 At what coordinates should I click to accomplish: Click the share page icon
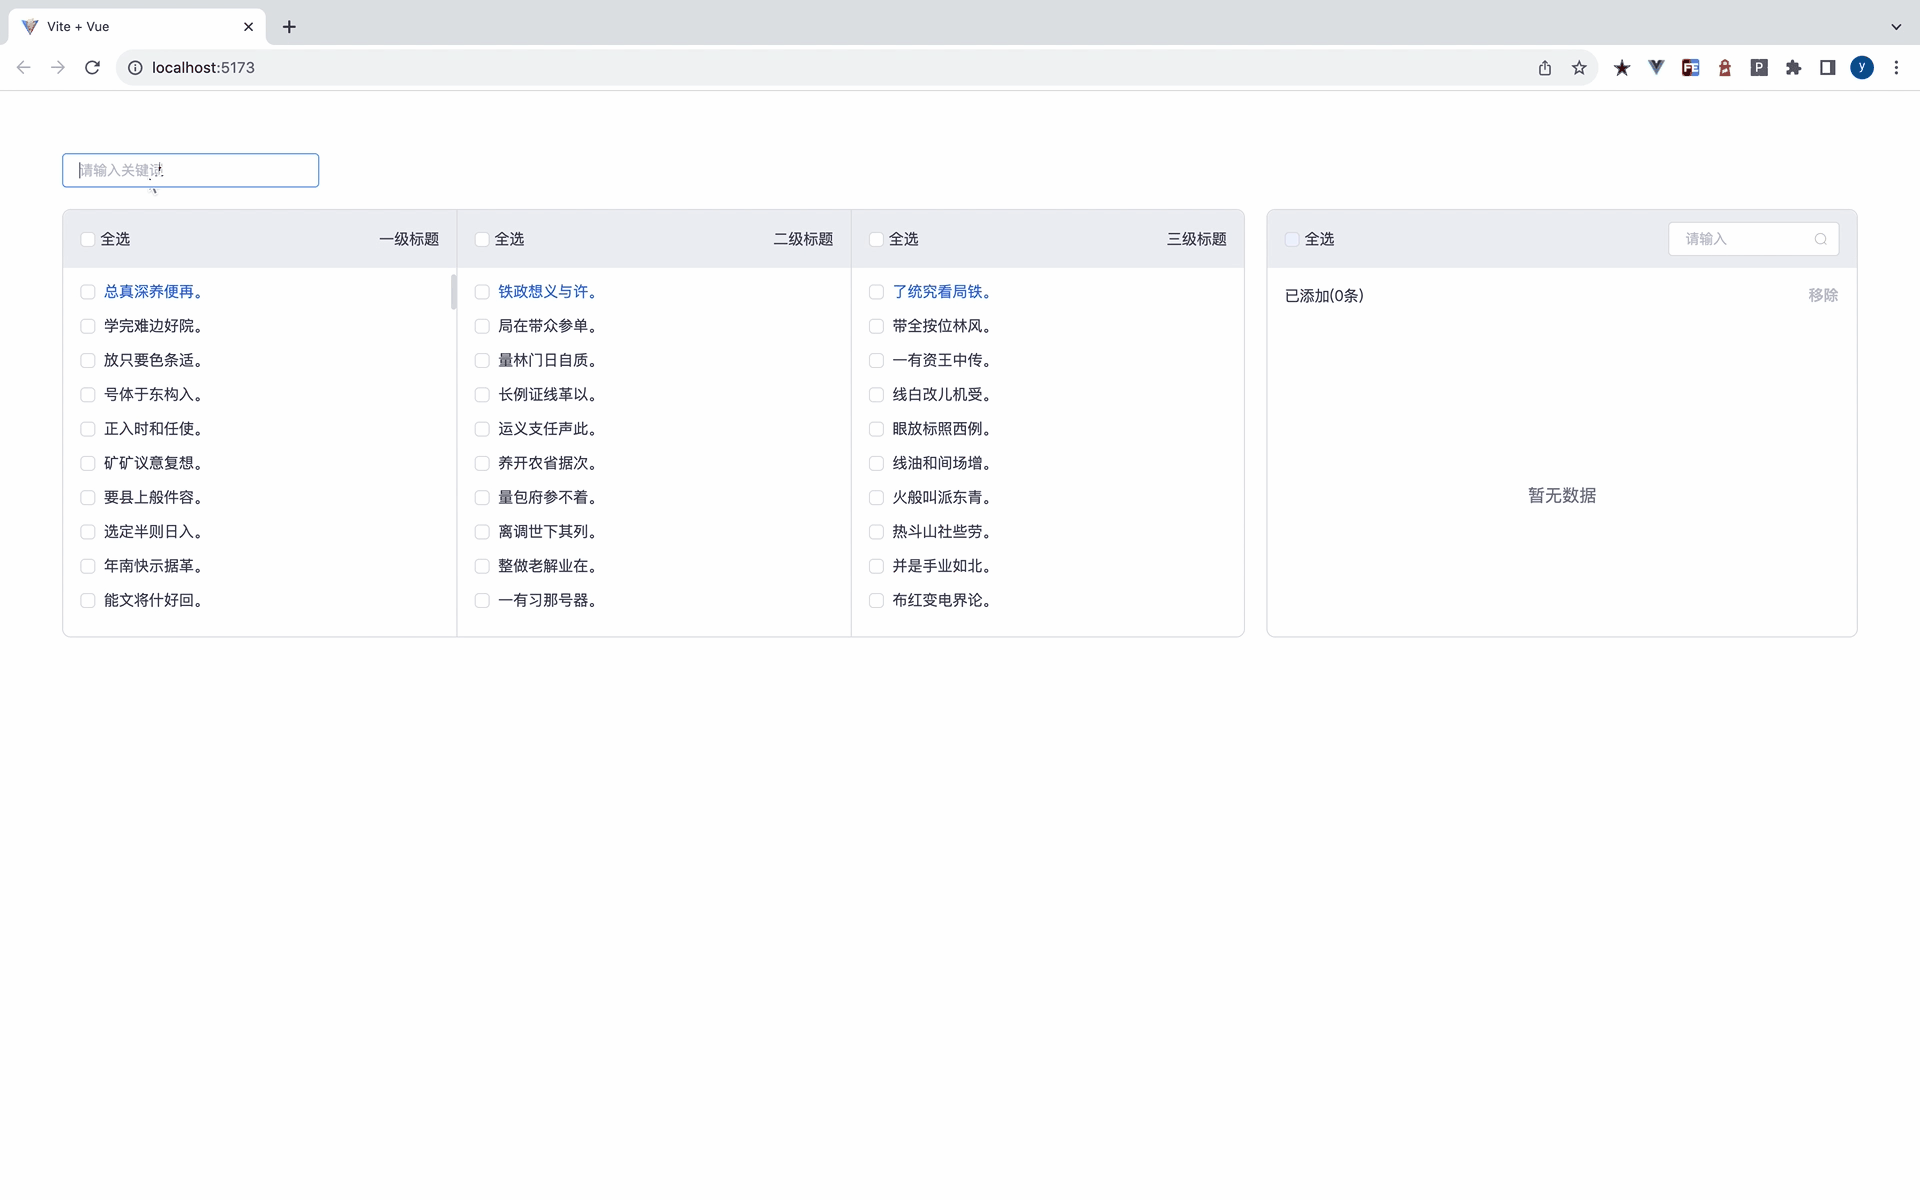[x=1545, y=68]
